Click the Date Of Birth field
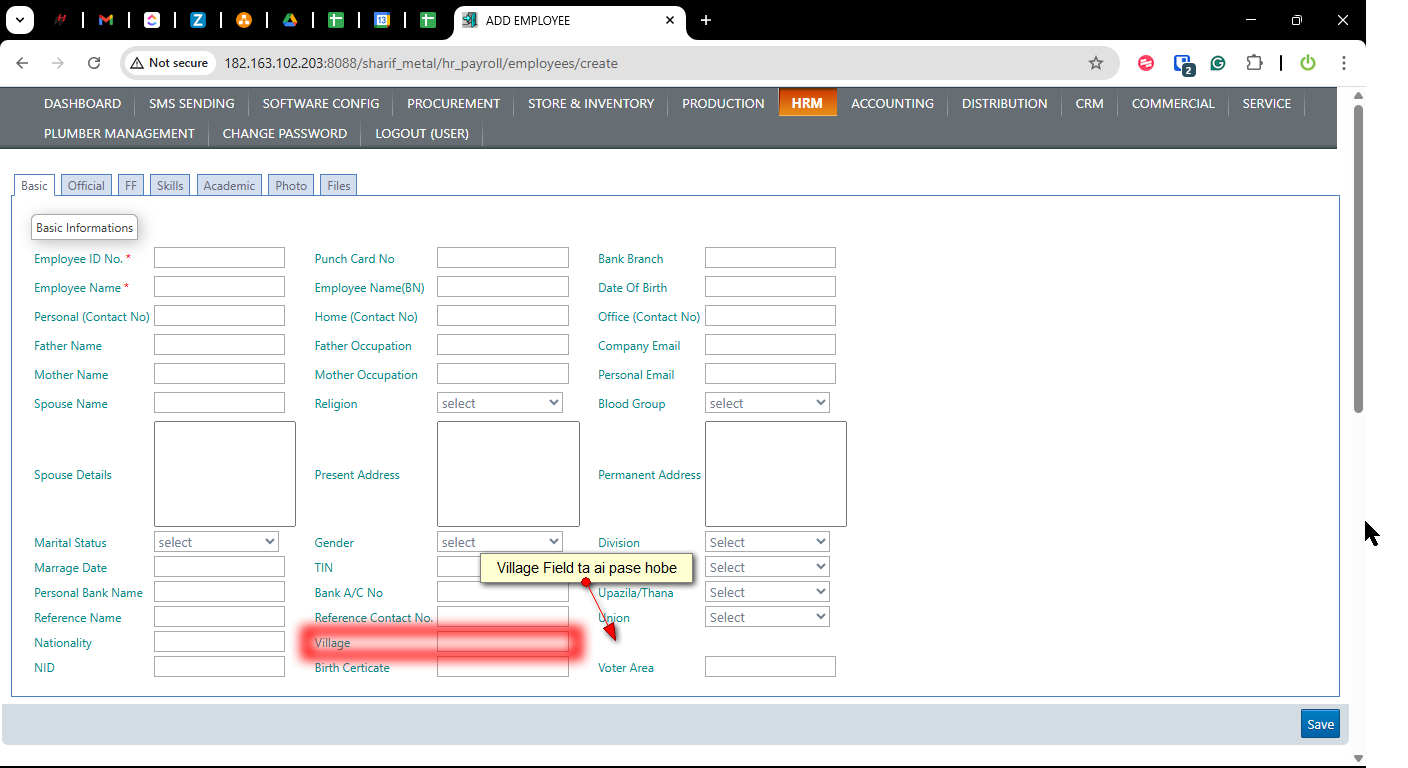This screenshot has width=1408, height=768. [770, 287]
